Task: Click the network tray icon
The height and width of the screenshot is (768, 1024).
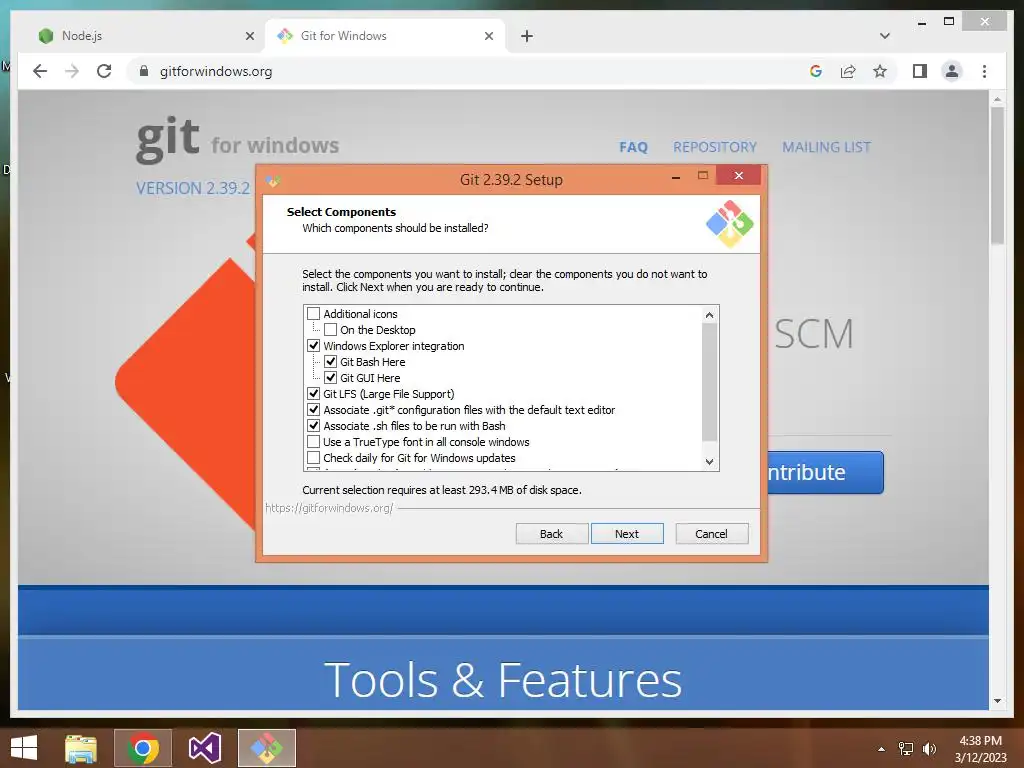Action: pos(906,749)
